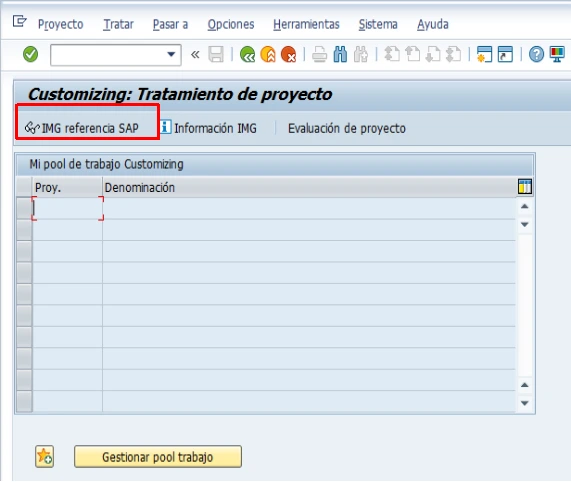Click the Save diskette icon
The image size is (571, 482).
[x=216, y=55]
